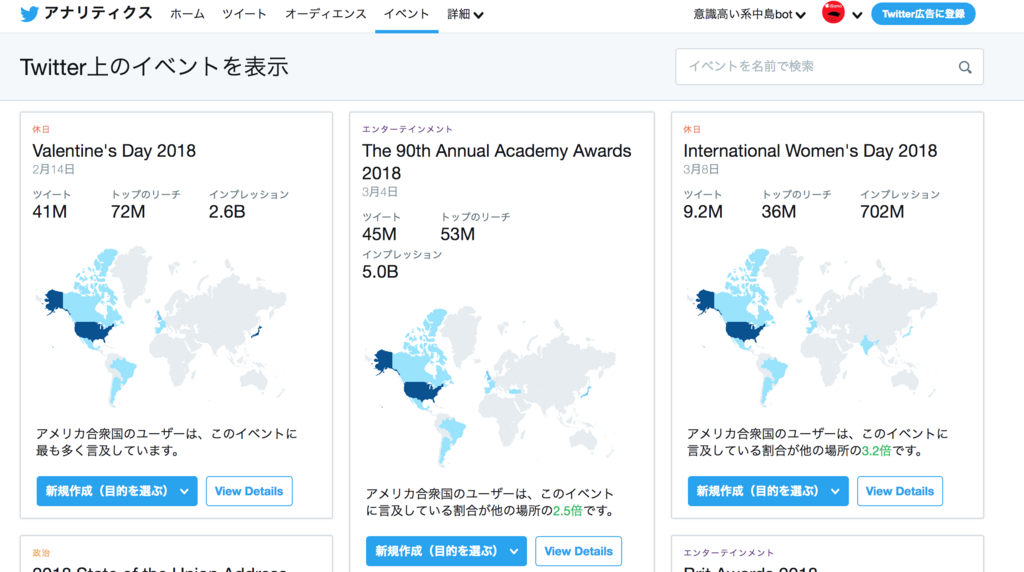View Details for Valentine's Day 2018
The image size is (1024, 572).
(x=249, y=491)
